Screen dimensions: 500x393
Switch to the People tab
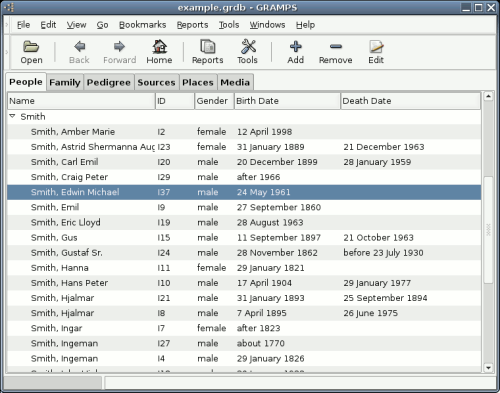(26, 82)
